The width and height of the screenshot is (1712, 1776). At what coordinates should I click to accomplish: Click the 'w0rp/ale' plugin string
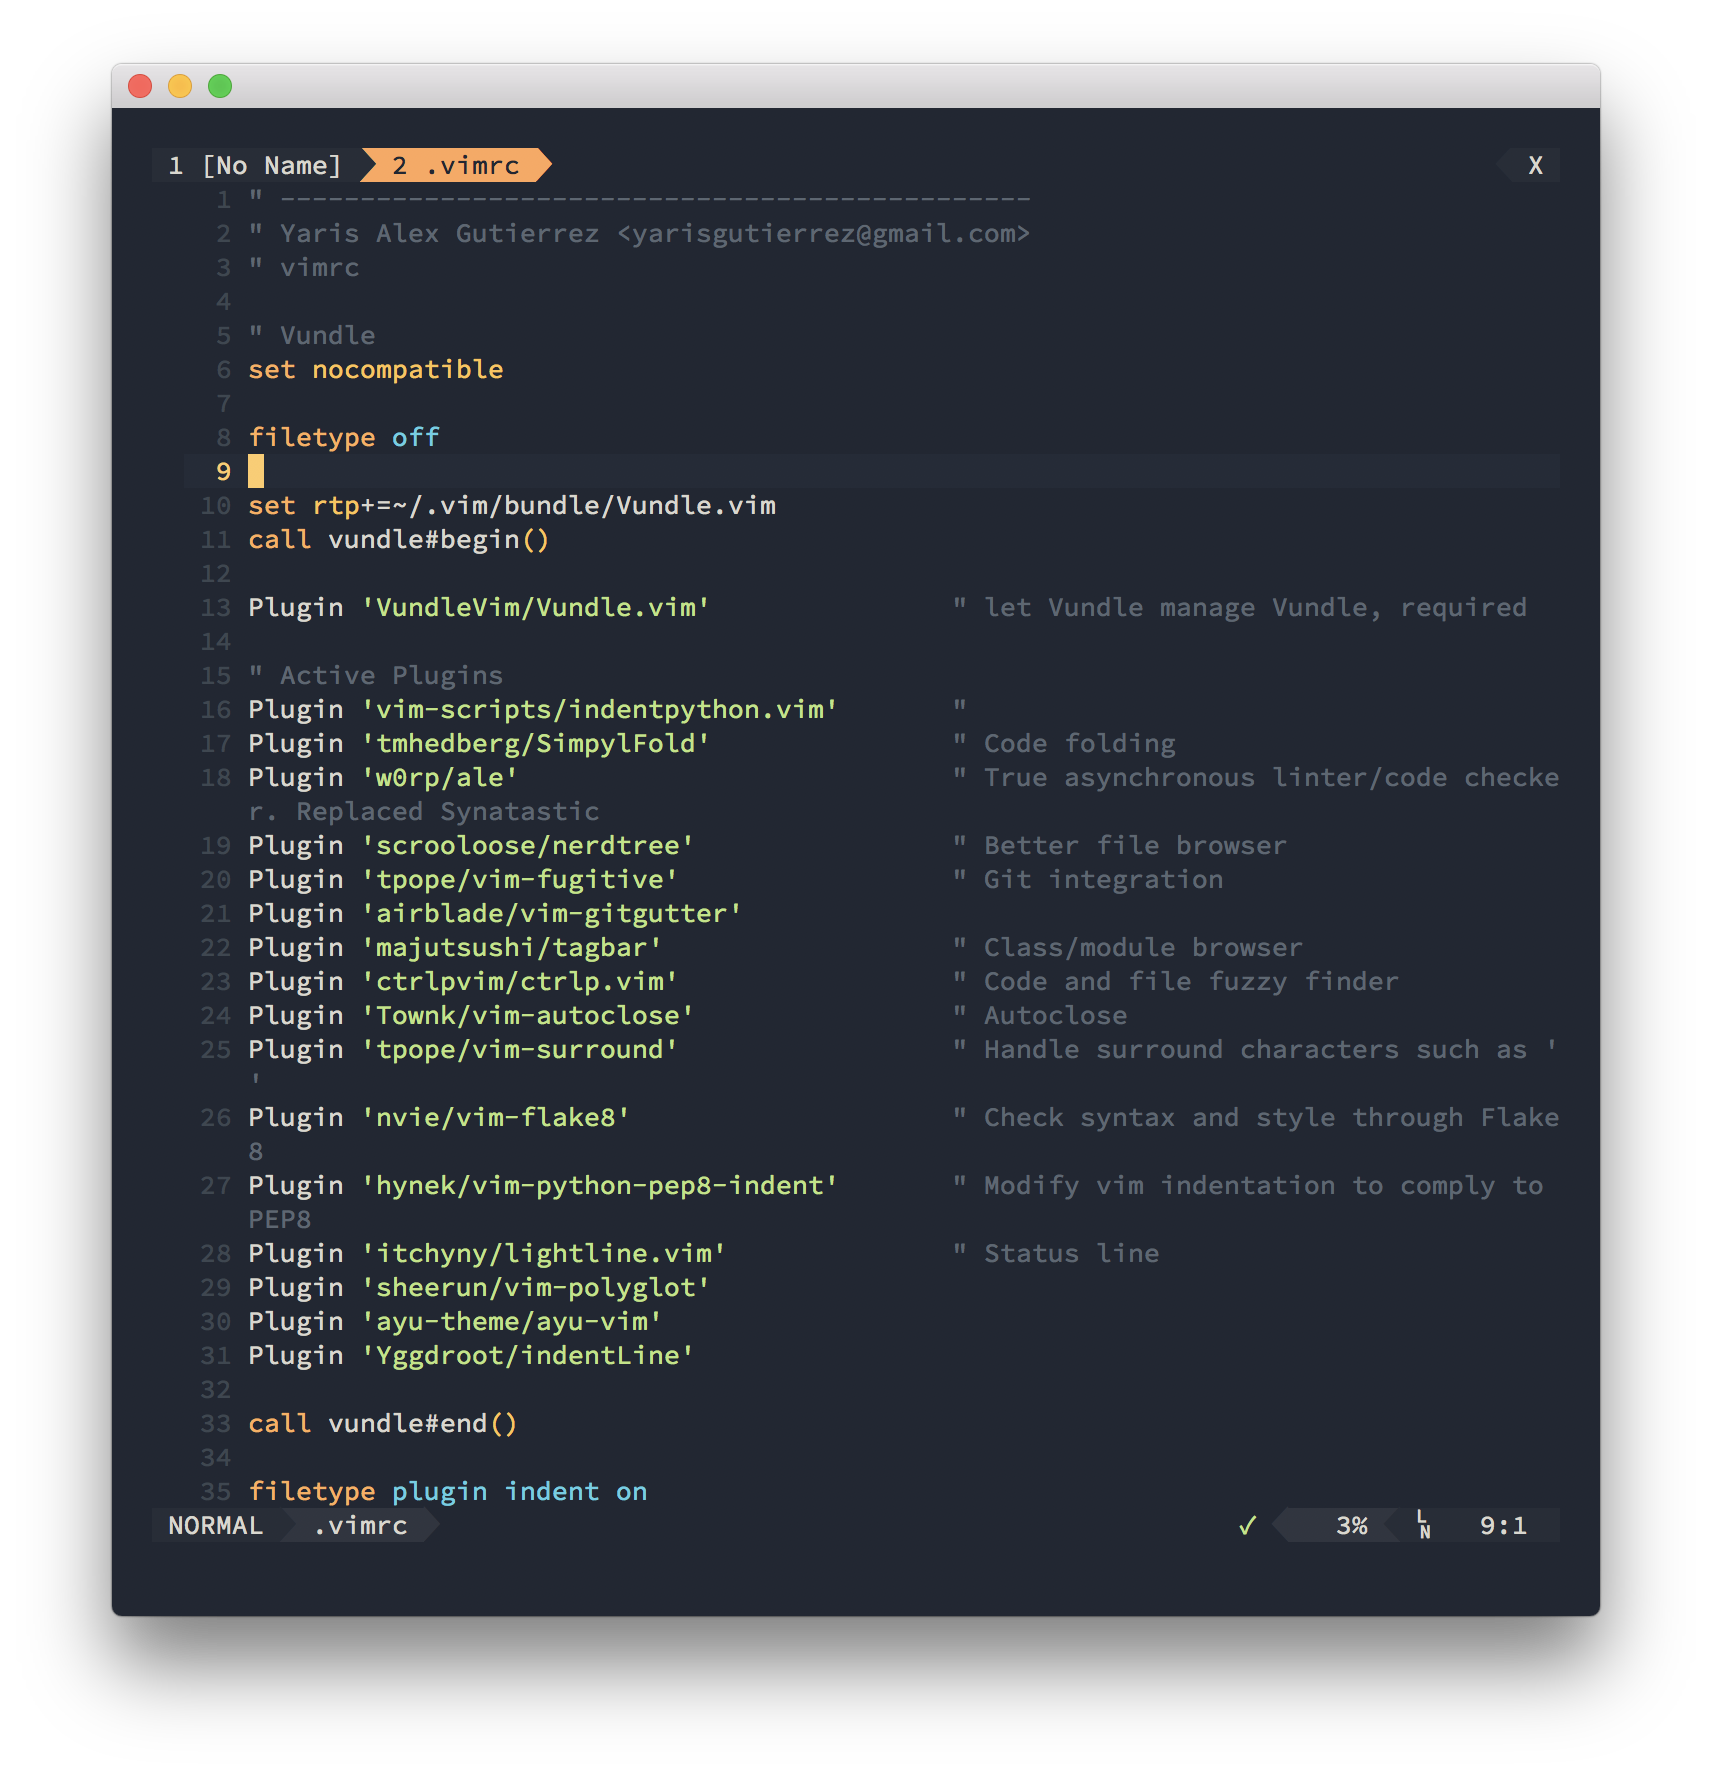pyautogui.click(x=440, y=777)
